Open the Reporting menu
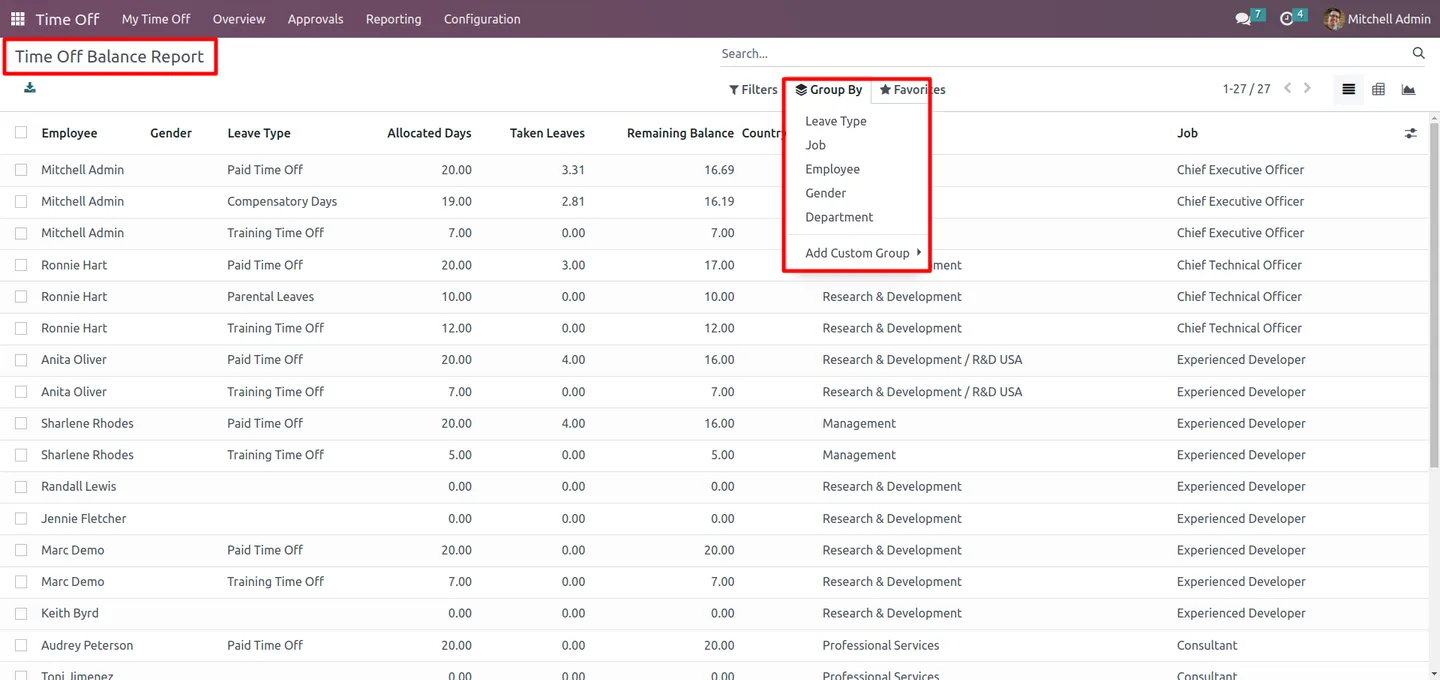Image resolution: width=1440 pixels, height=680 pixels. [393, 19]
